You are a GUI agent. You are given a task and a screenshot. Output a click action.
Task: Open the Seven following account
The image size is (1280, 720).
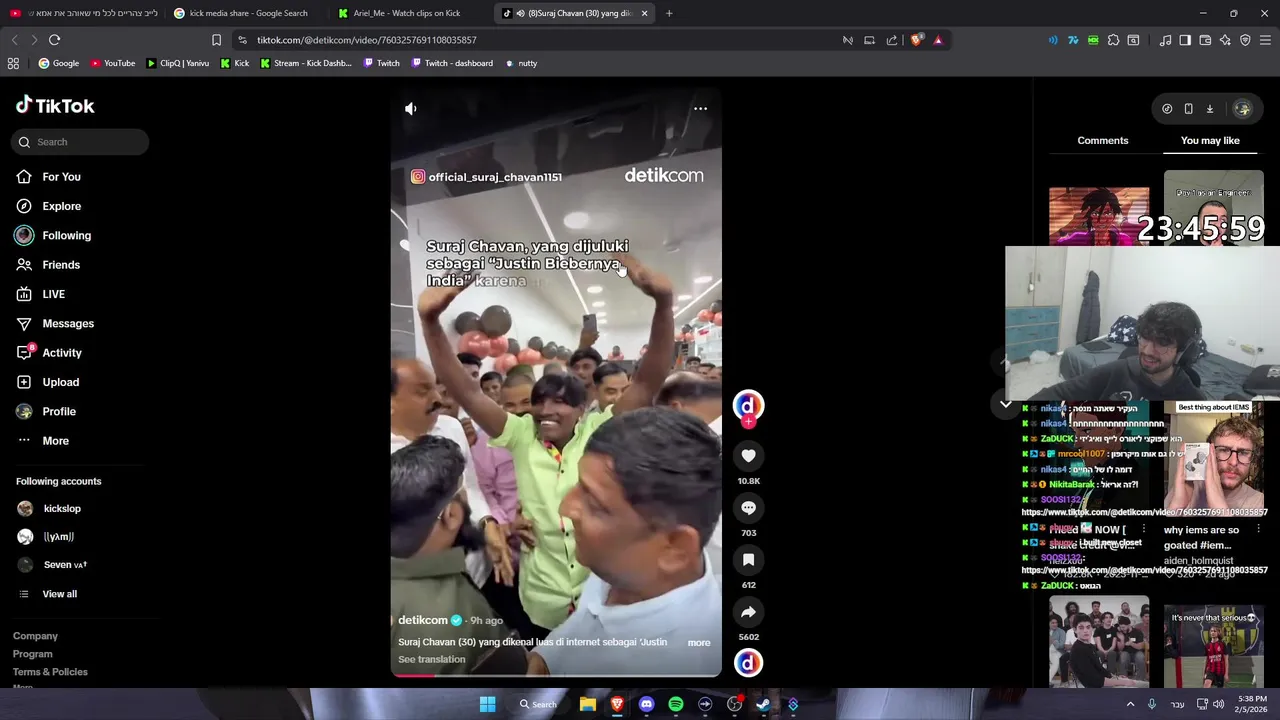point(65,565)
